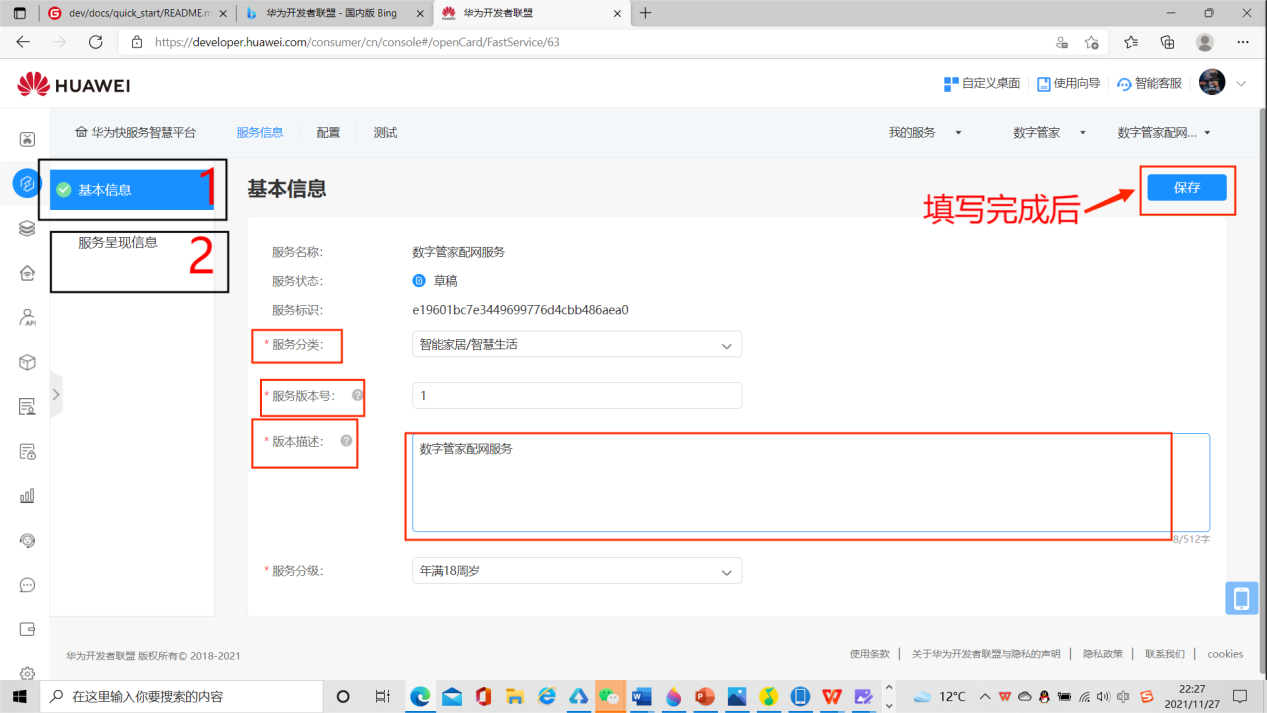Select the service ID text e19601bc7e3449699776d4cbb486aea0
Viewport: 1267px width, 713px height.
click(x=520, y=310)
